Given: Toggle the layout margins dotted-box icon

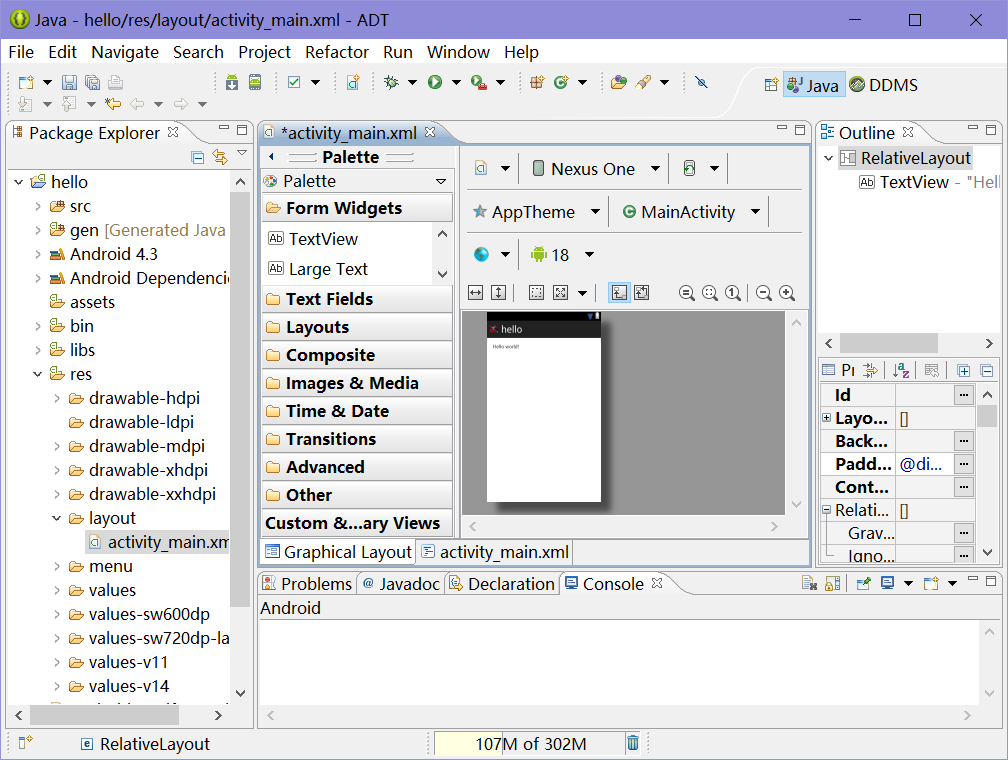Looking at the screenshot, I should pos(536,293).
